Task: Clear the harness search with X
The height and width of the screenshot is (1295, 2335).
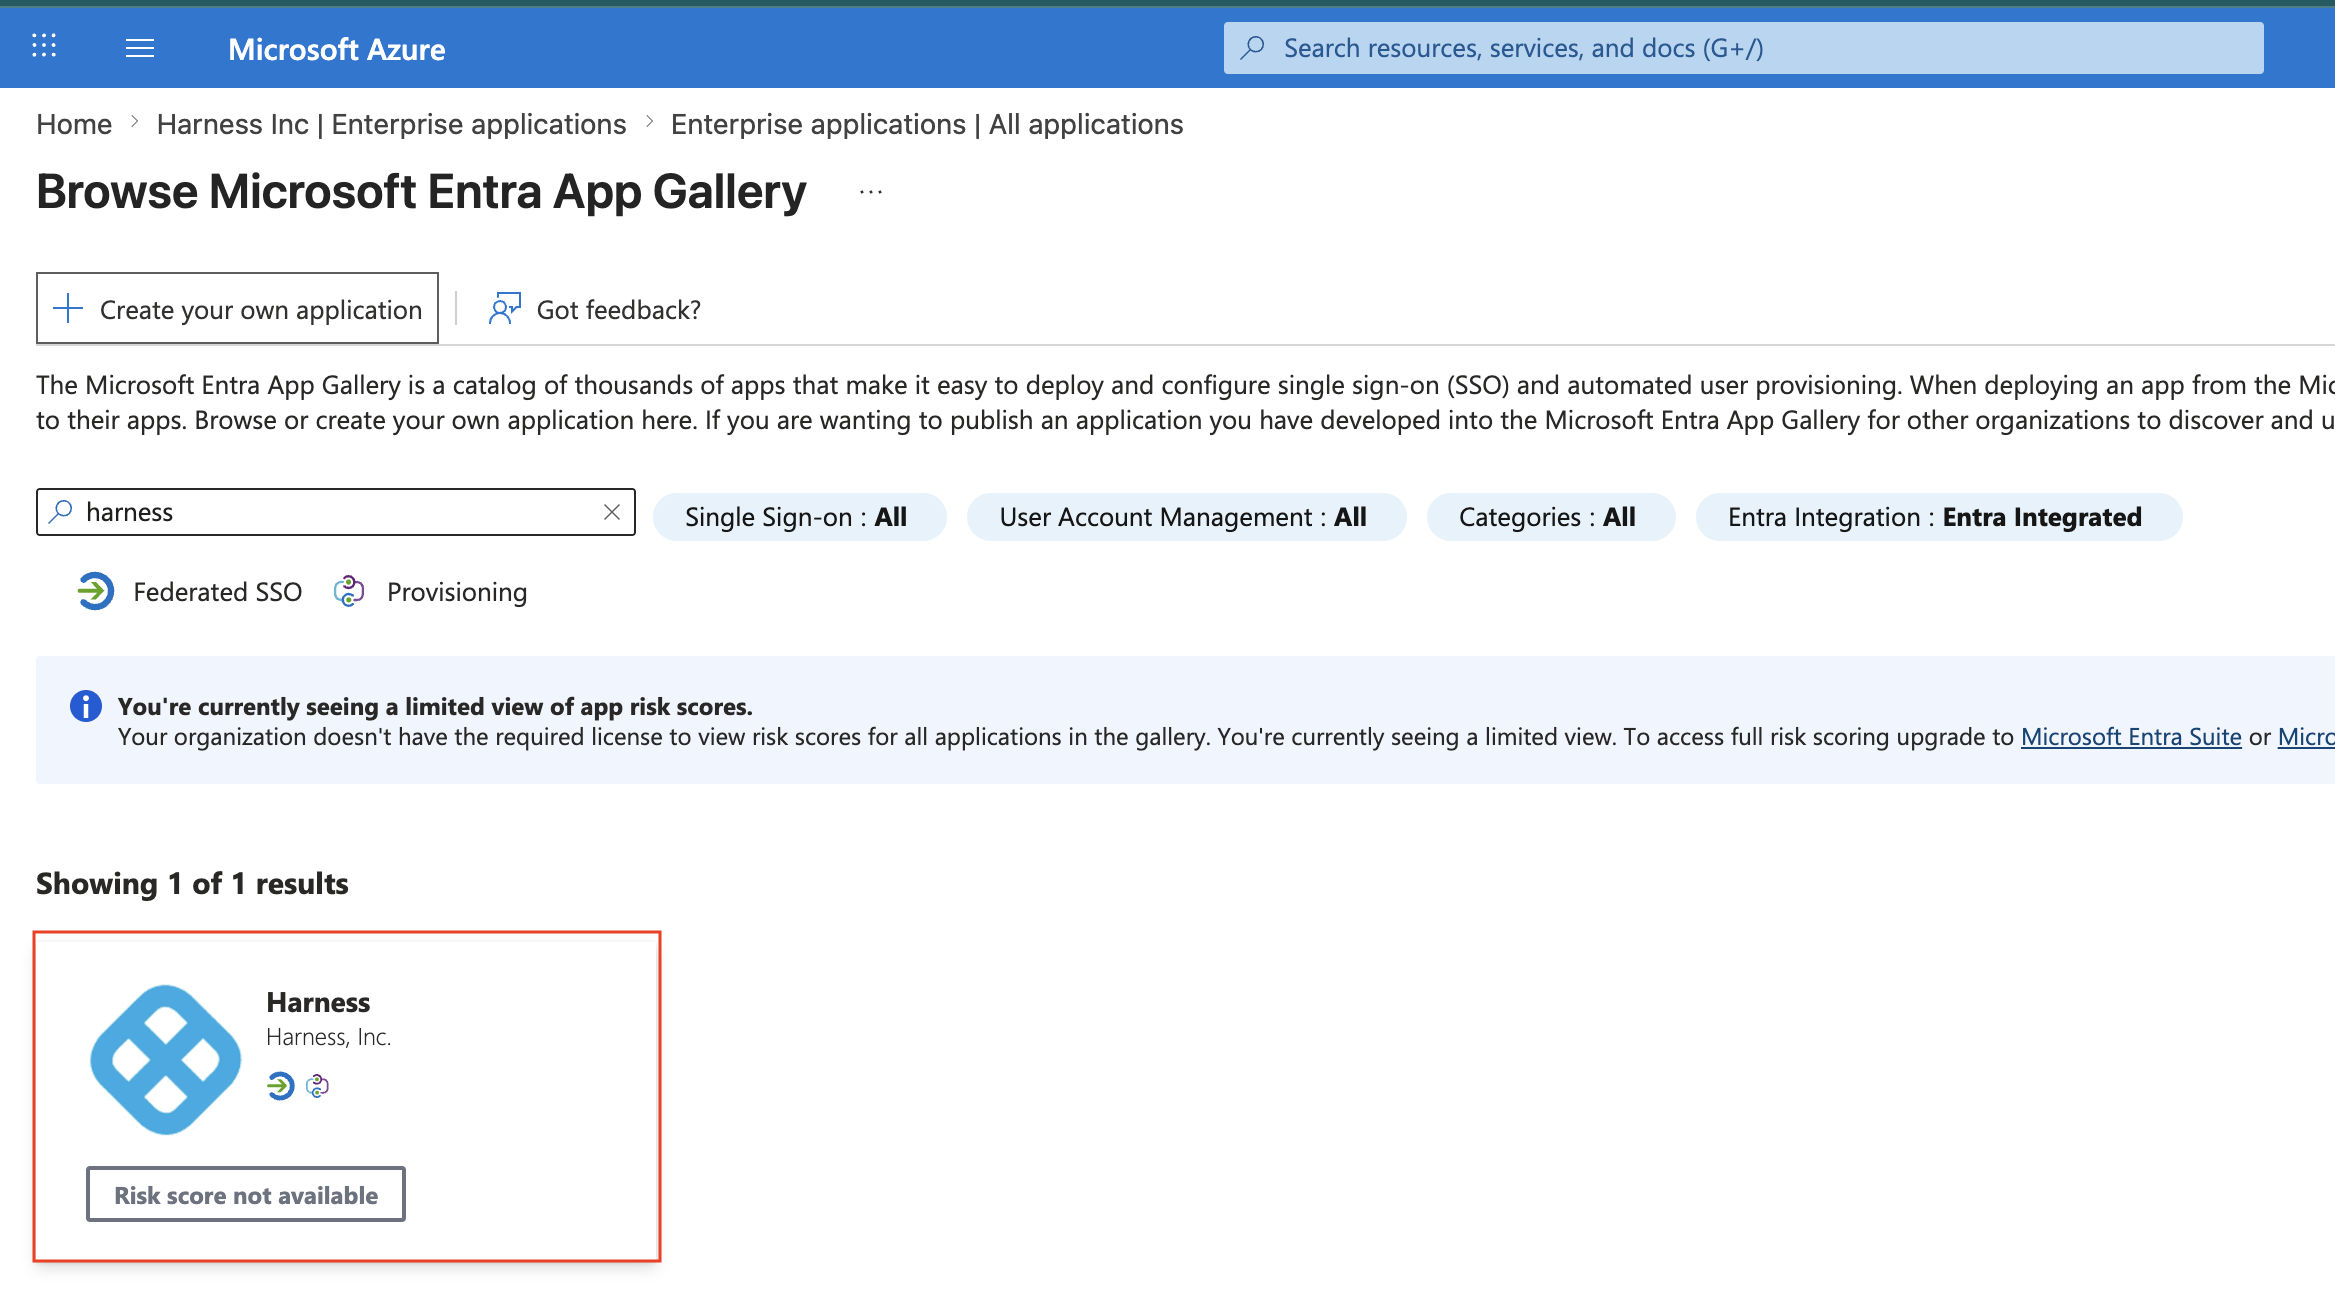Action: [612, 512]
